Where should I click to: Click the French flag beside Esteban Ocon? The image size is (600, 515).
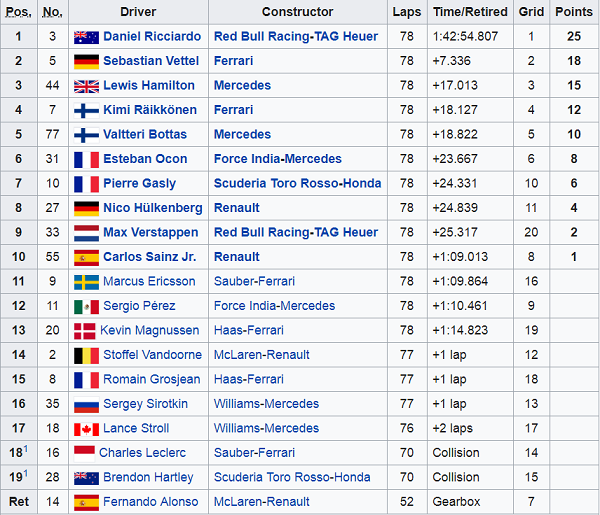[86, 160]
